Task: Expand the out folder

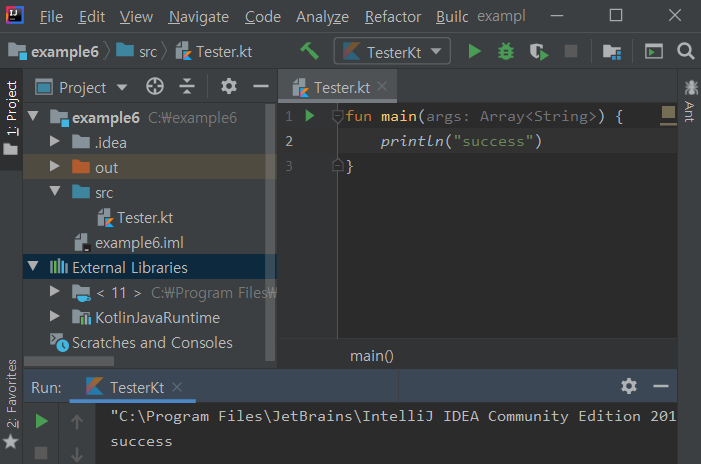Action: click(55, 166)
